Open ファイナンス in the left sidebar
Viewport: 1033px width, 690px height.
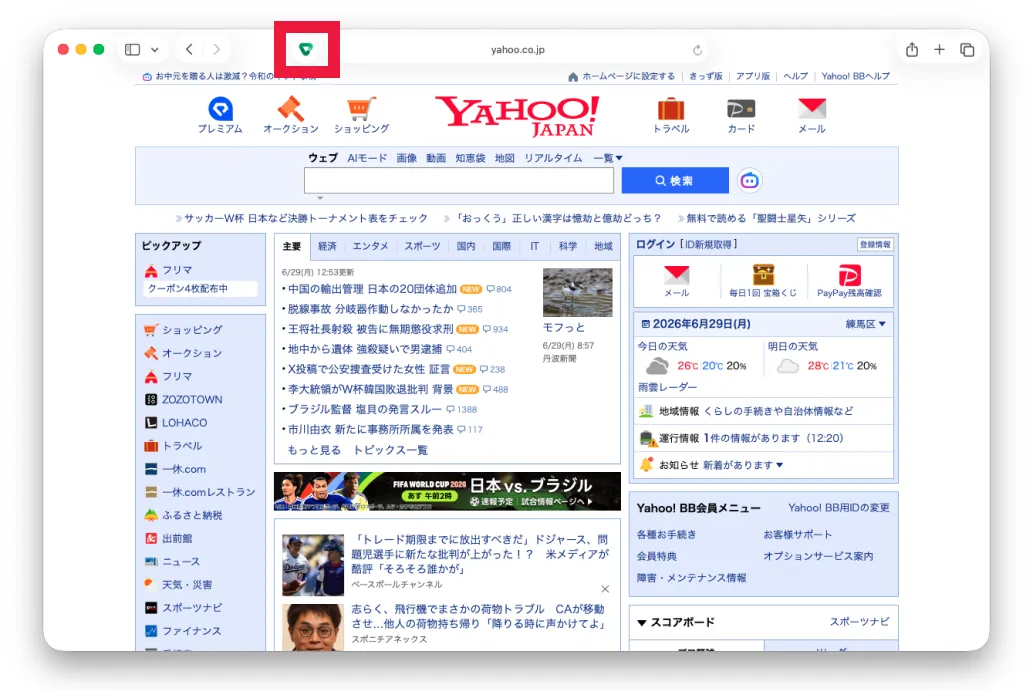191,631
